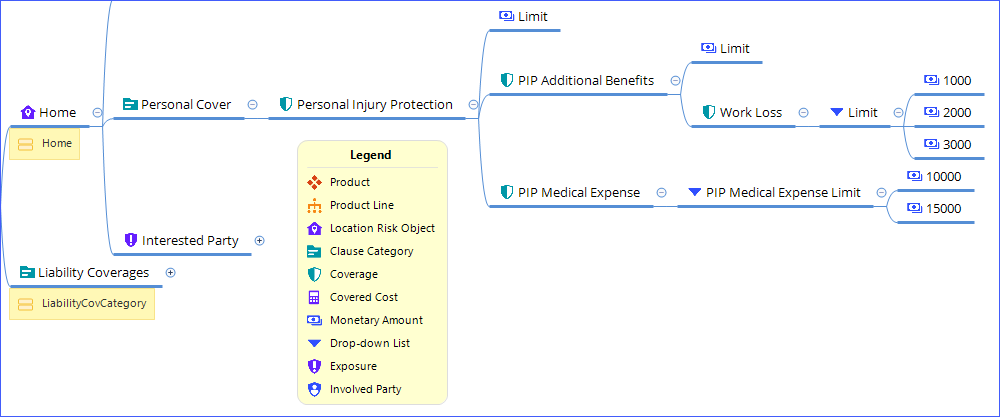Collapse the Personal Injury Protection branch
Viewport: 1000px width, 417px height.
473,104
